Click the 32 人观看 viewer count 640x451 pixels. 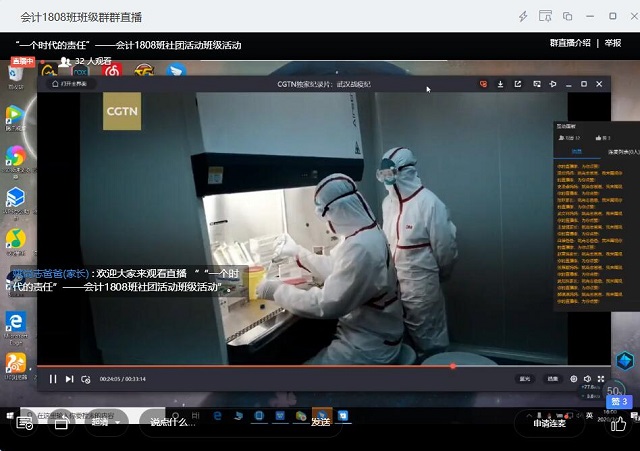tap(85, 61)
